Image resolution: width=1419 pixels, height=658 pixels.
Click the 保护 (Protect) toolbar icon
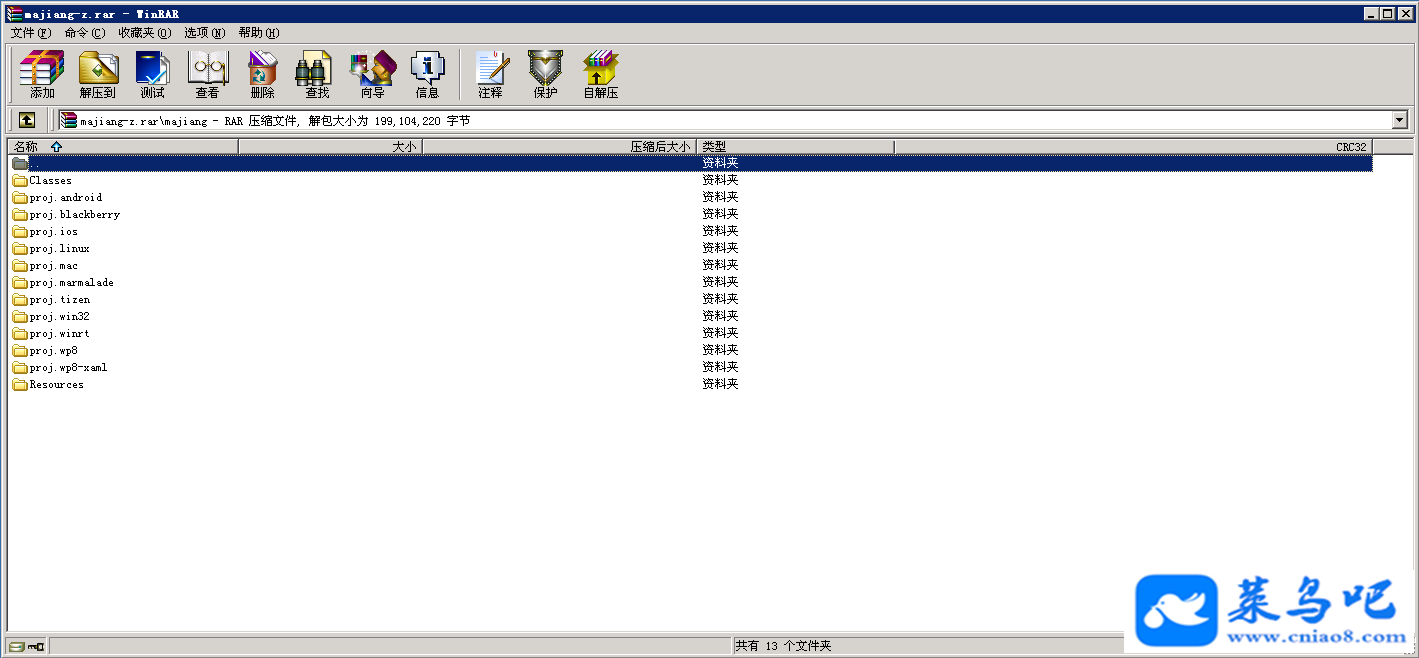pos(546,75)
